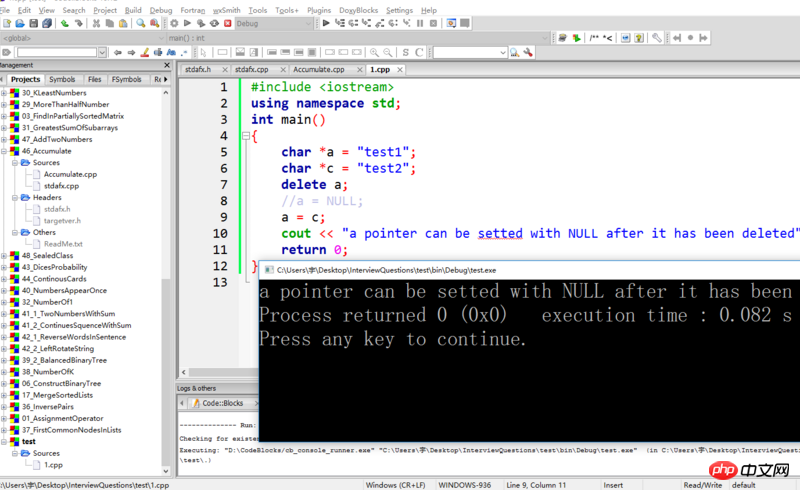Build and run the project

tap(201, 23)
